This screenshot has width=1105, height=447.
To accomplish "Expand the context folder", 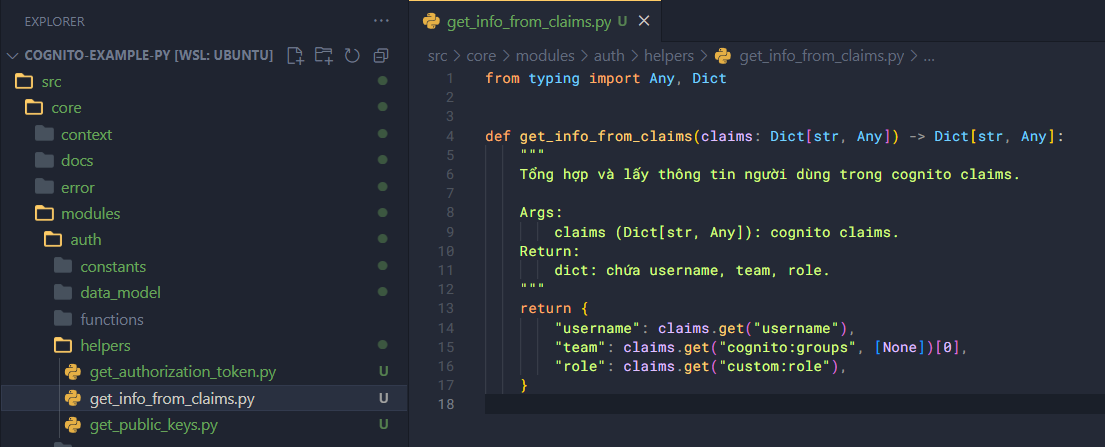I will pos(86,135).
